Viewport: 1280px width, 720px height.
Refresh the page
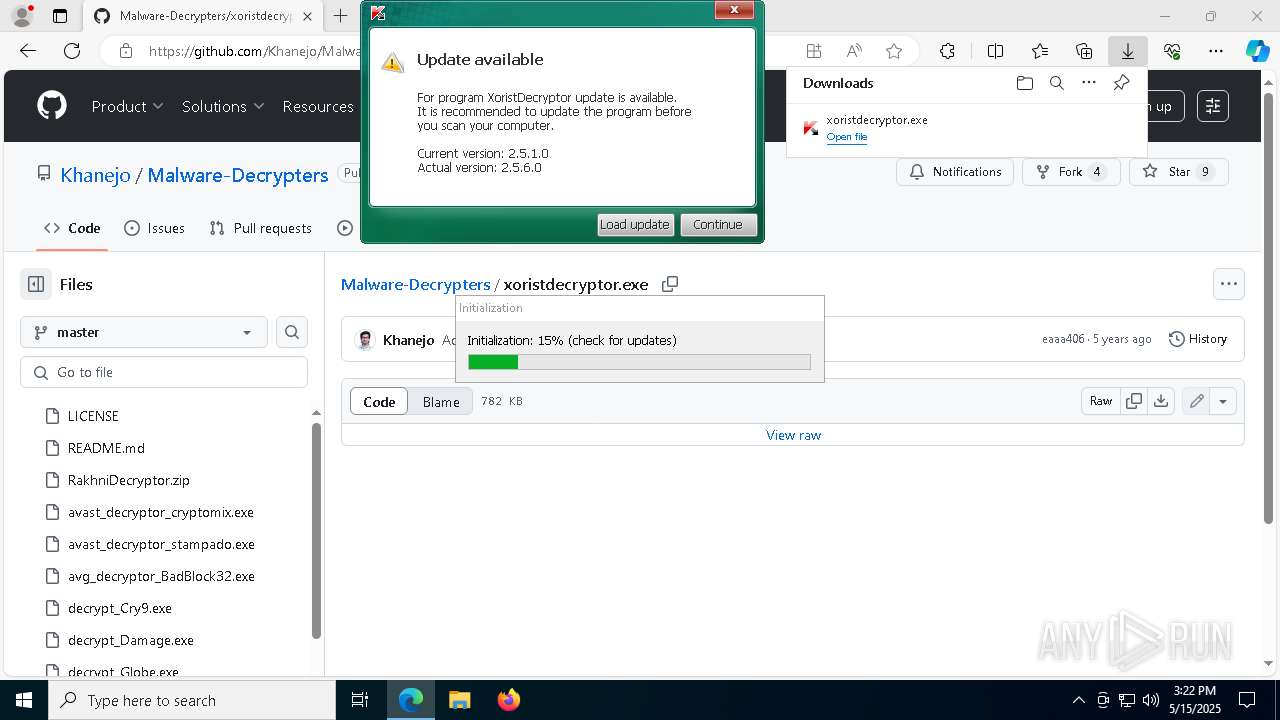tap(72, 51)
